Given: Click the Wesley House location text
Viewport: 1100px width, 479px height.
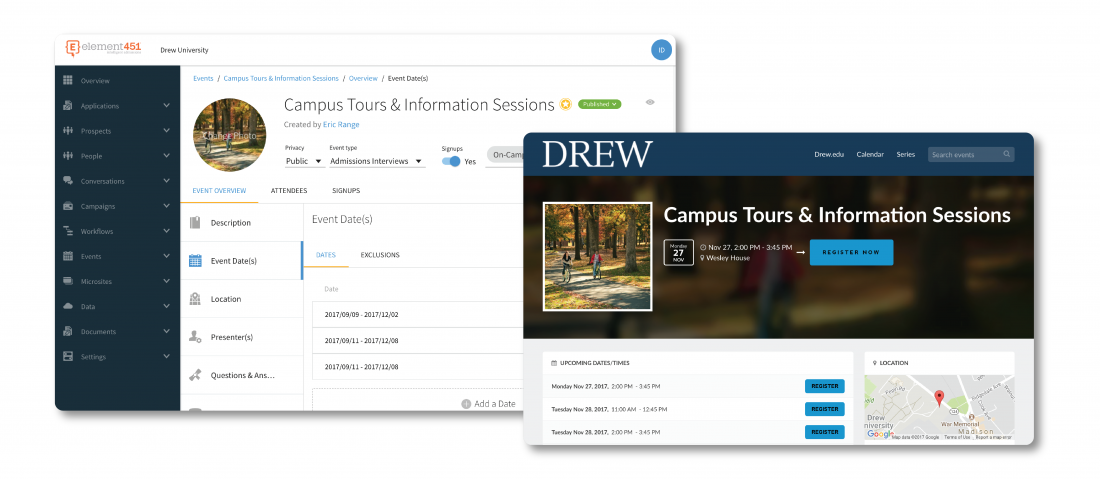Looking at the screenshot, I should click(728, 258).
